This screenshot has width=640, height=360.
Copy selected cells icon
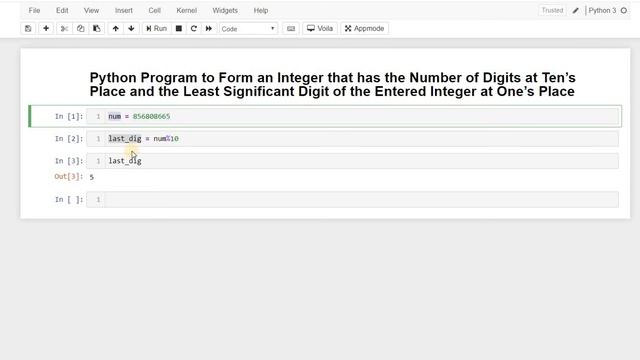click(80, 29)
